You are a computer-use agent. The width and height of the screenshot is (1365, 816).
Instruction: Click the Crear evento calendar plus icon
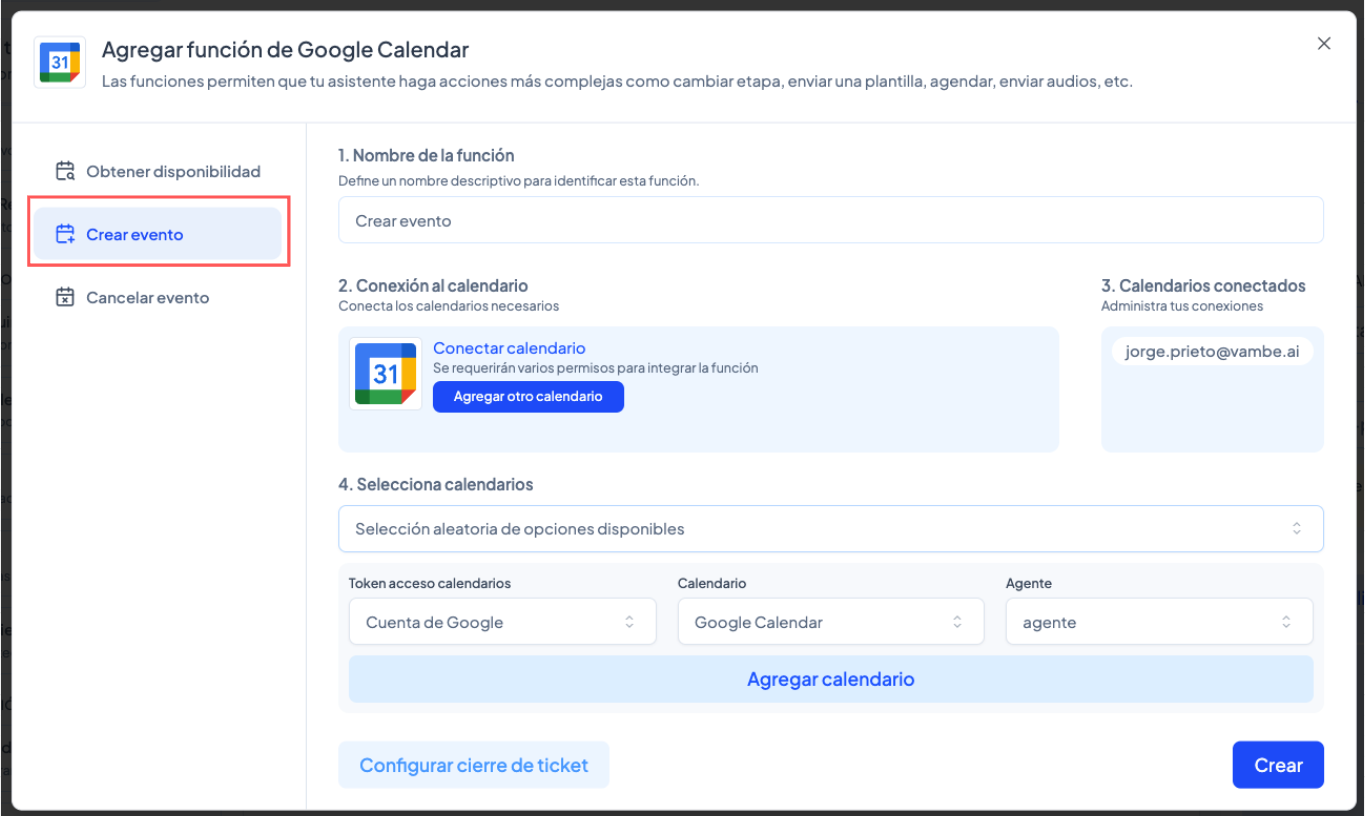(65, 235)
